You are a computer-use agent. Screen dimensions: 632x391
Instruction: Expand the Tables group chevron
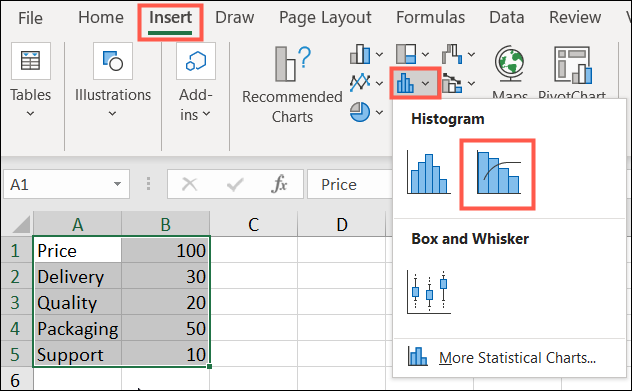(x=30, y=114)
